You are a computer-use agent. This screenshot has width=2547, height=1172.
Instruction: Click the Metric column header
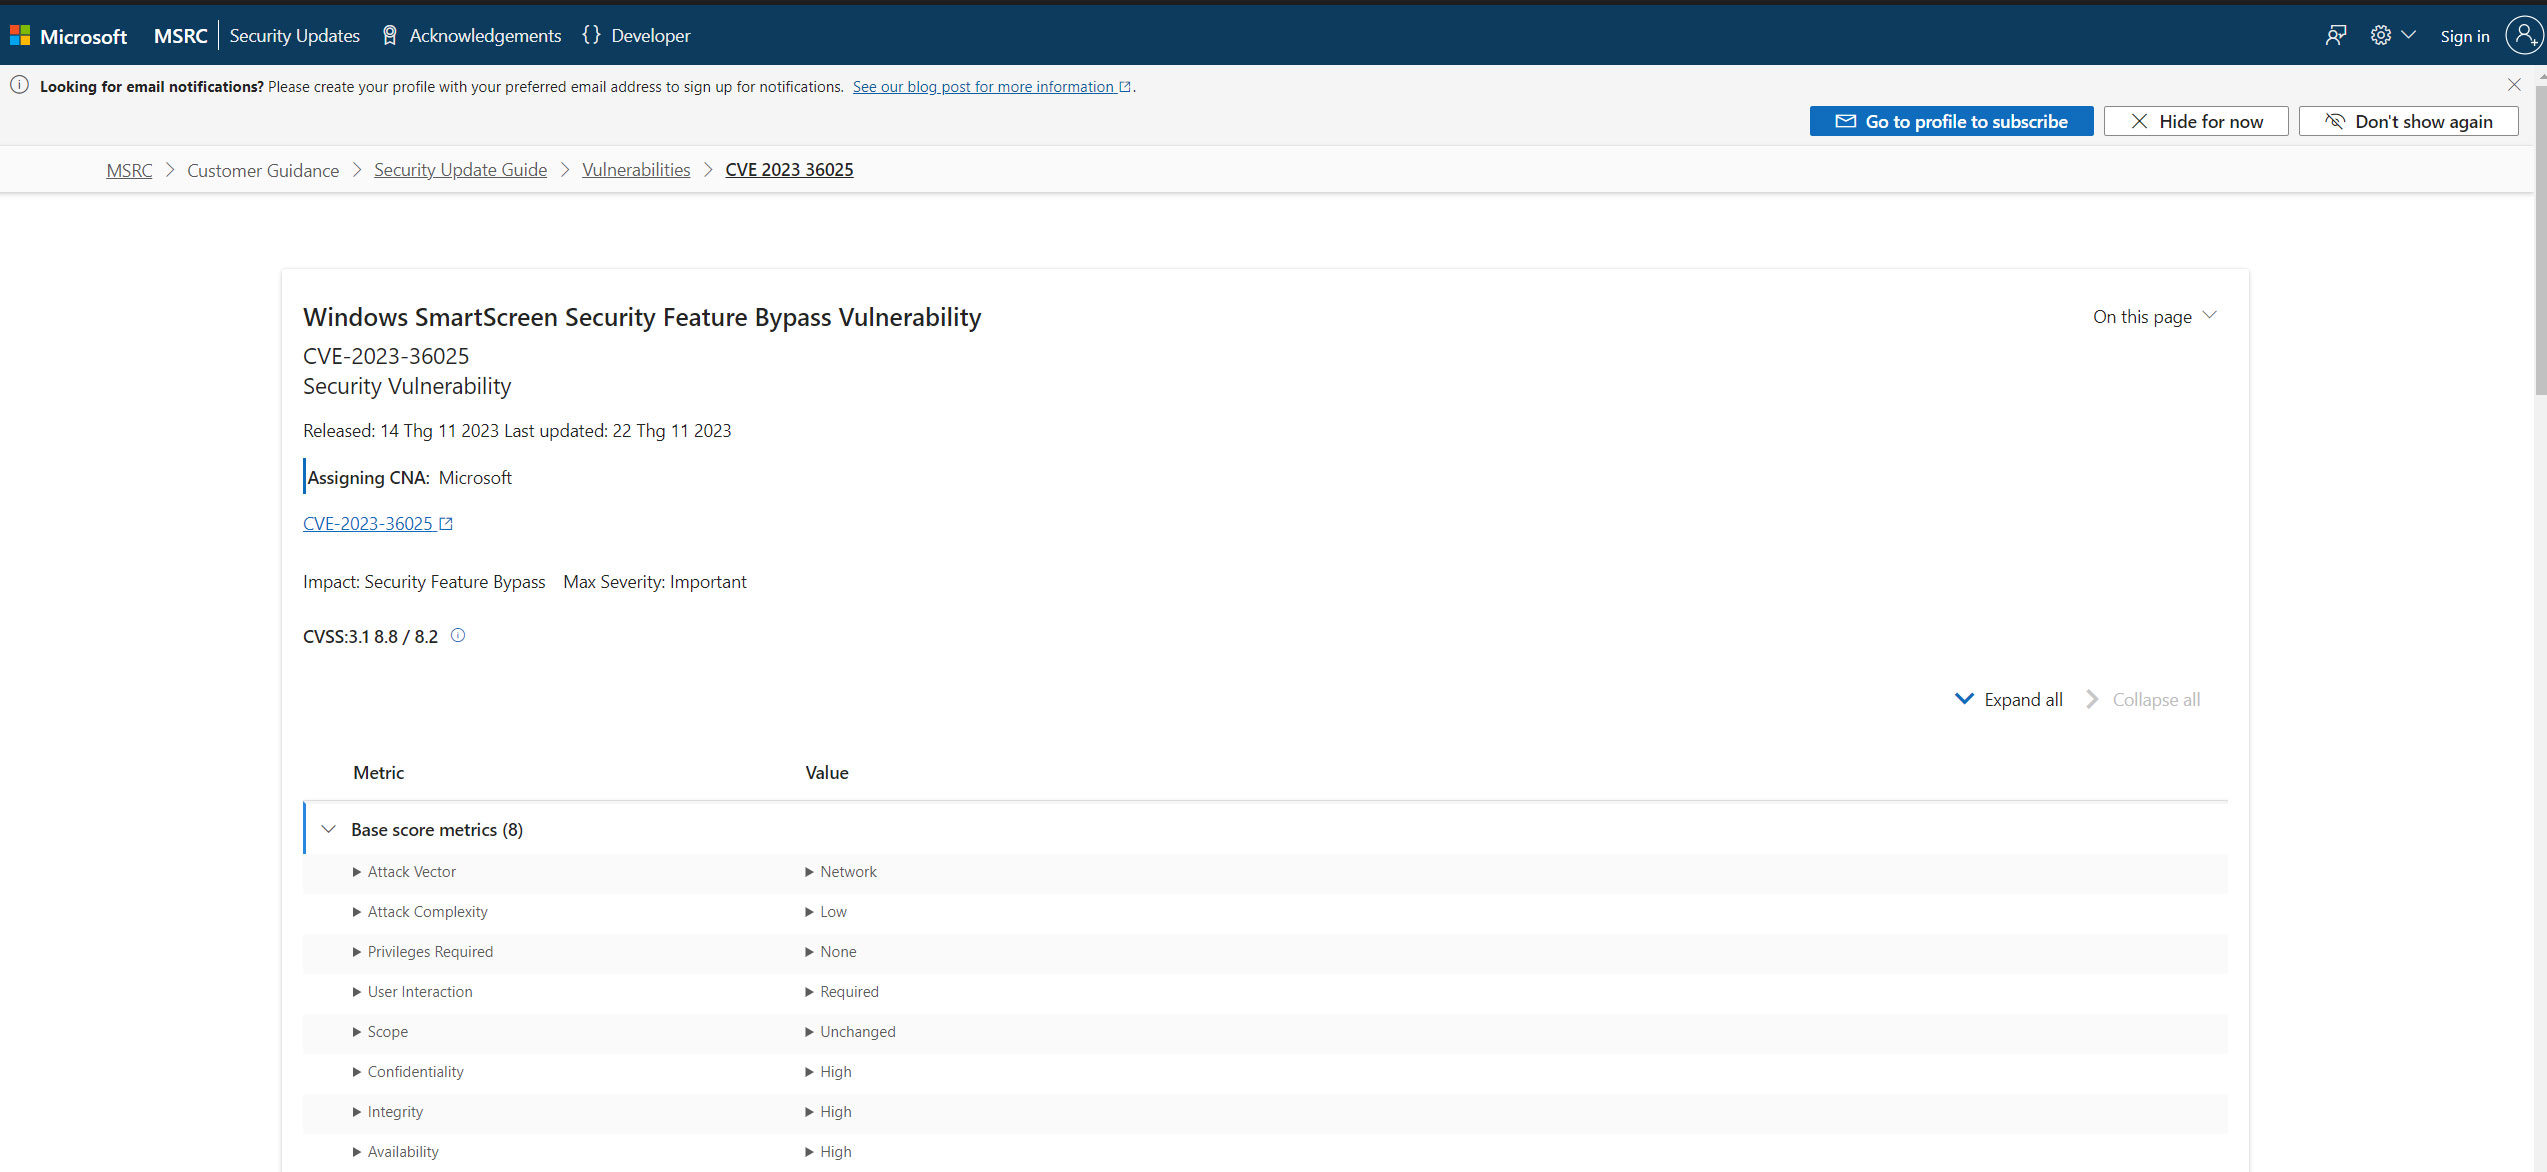click(378, 773)
